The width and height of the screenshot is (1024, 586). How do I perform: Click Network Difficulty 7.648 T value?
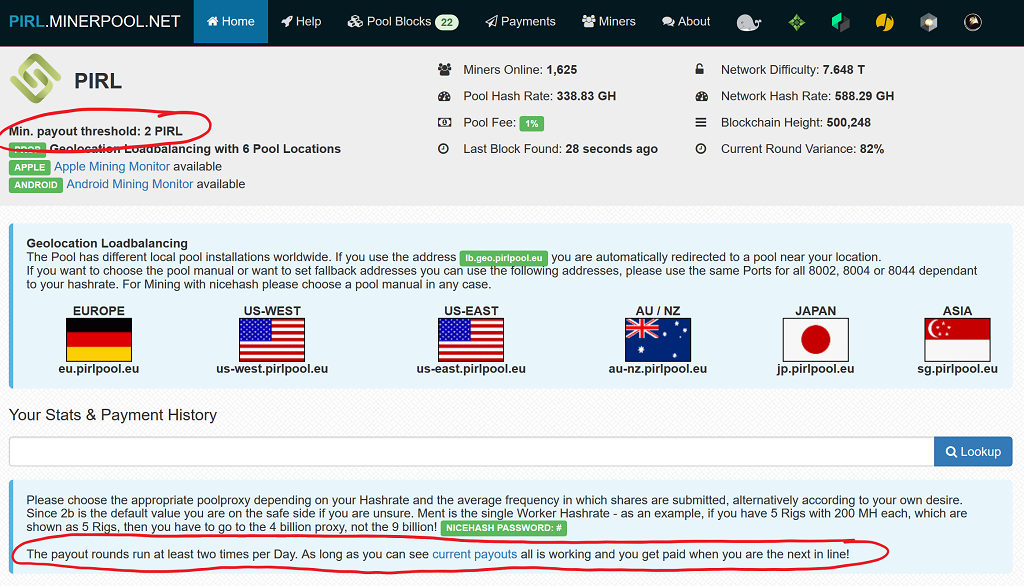tap(844, 70)
